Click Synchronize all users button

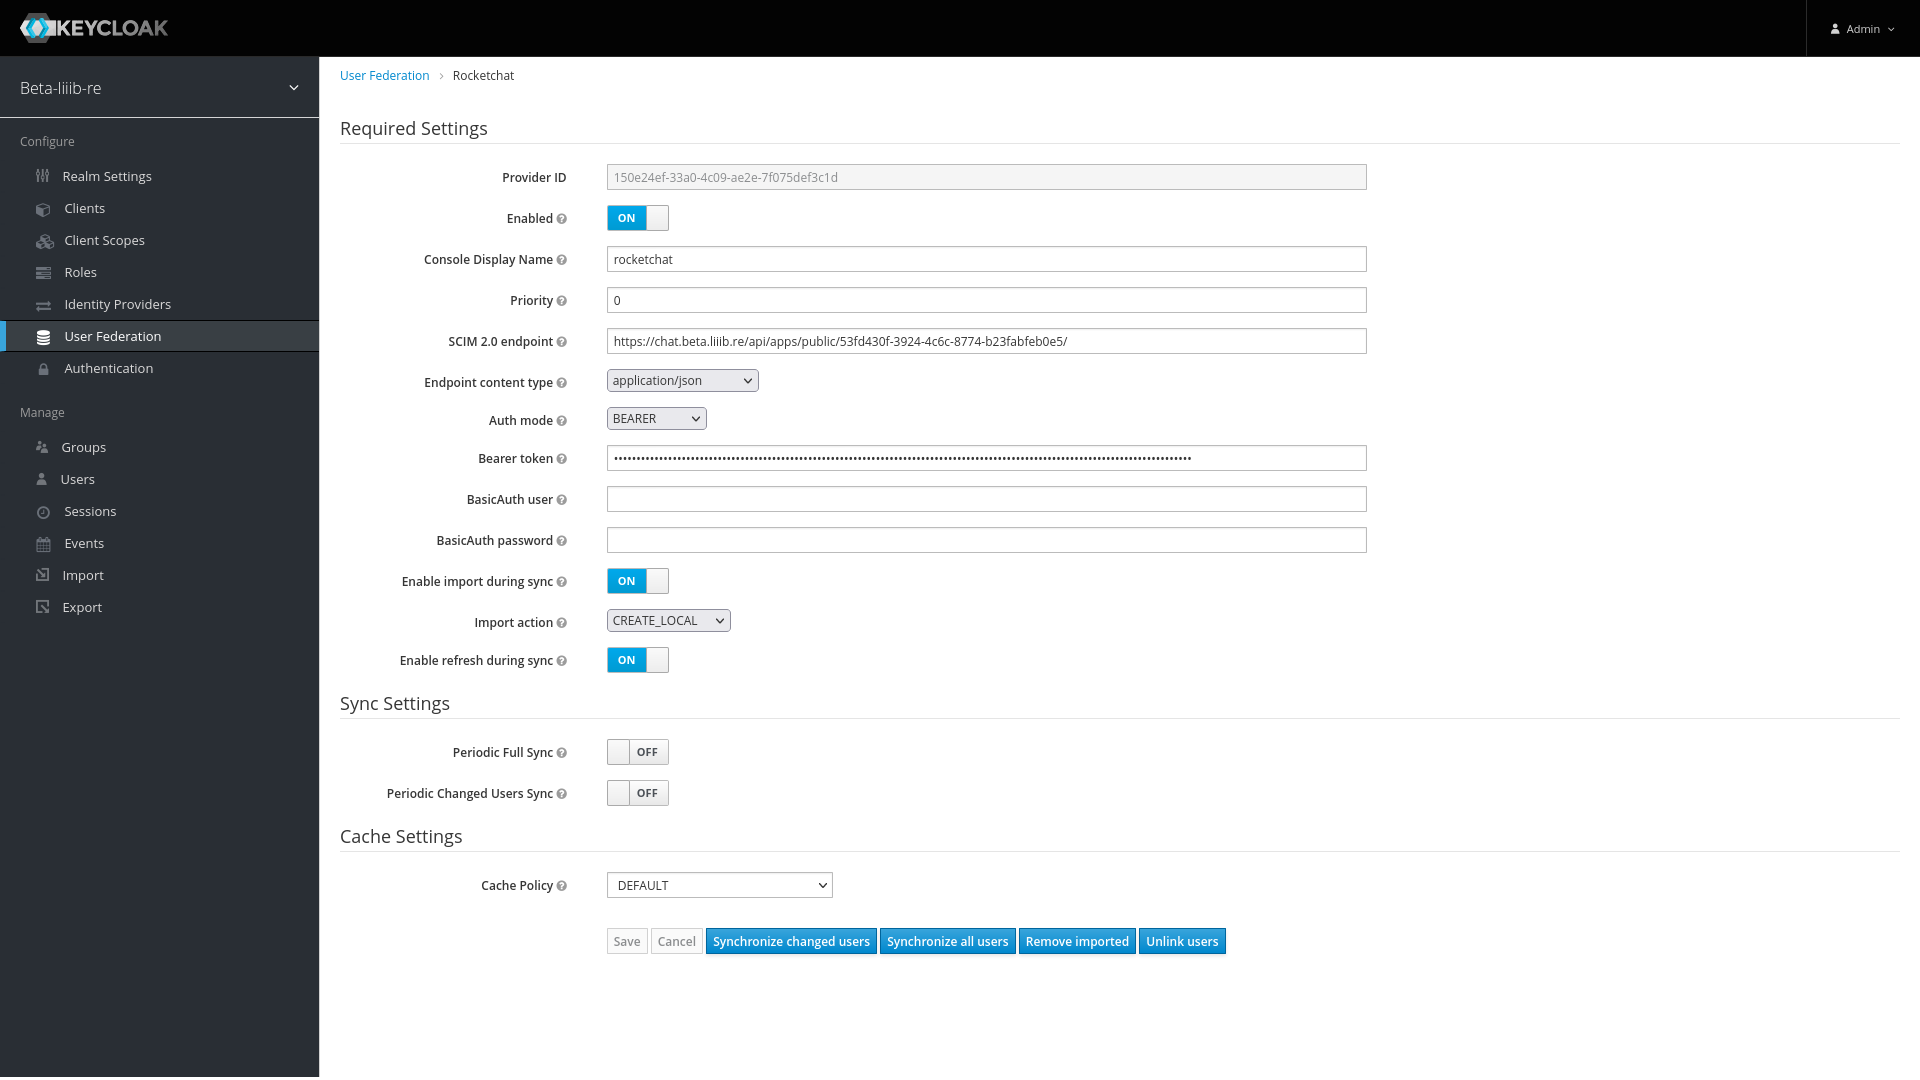click(948, 940)
